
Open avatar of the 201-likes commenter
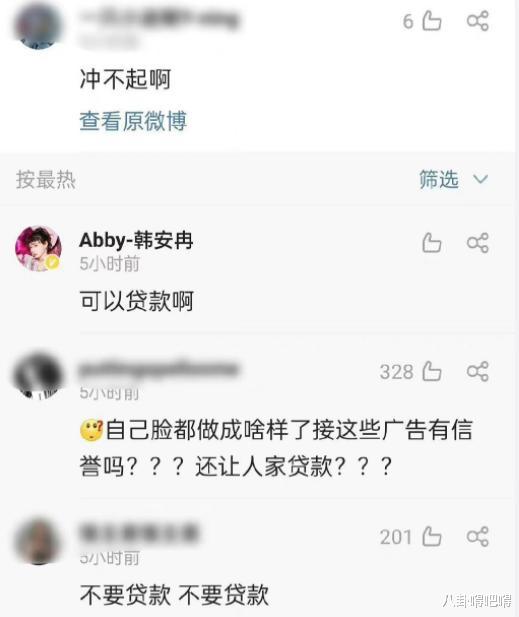[38, 541]
